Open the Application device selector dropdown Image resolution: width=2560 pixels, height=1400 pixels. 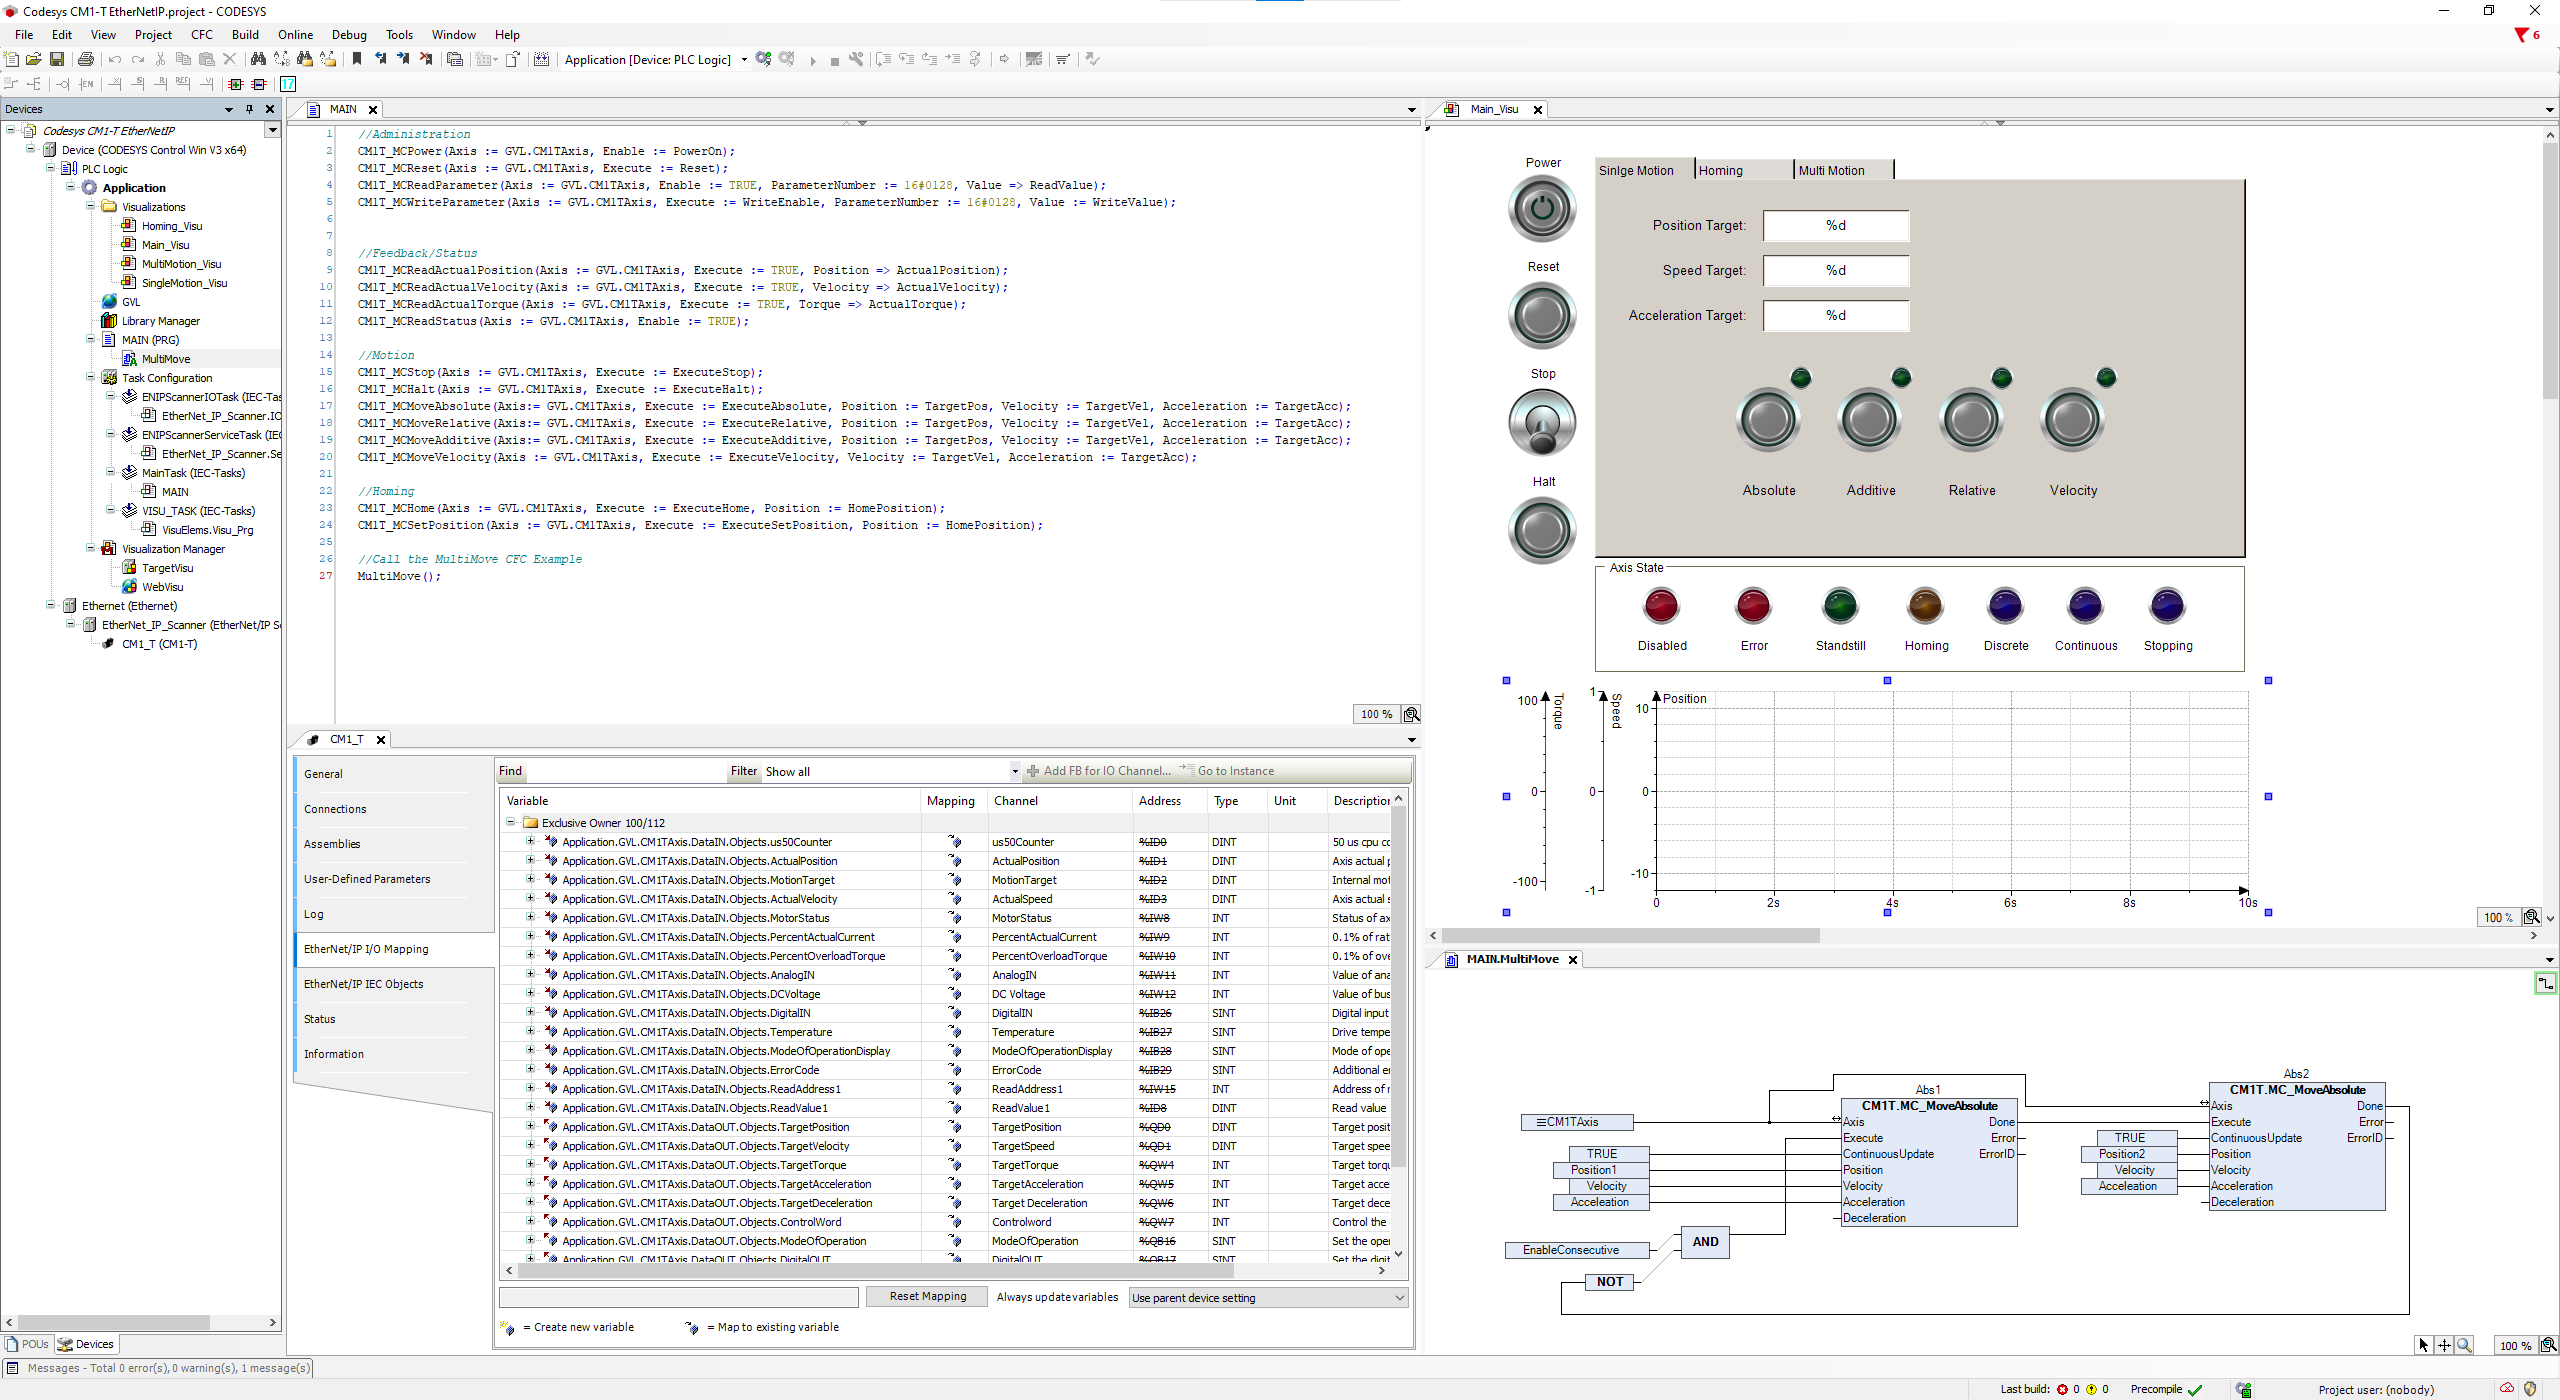744,59
